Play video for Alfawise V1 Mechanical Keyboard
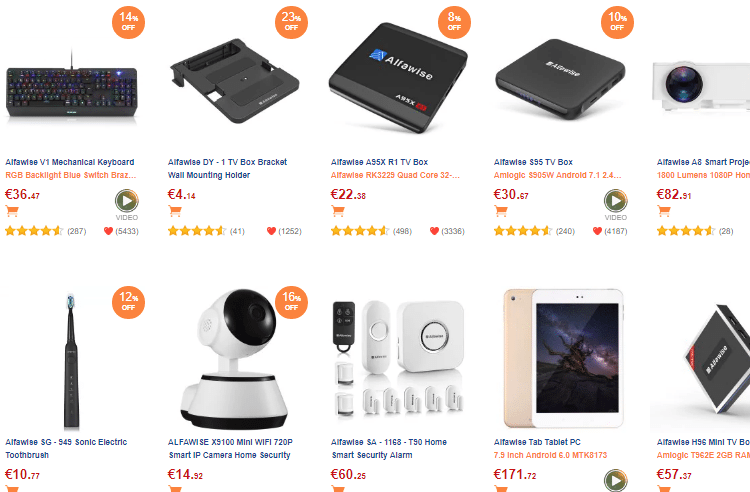The image size is (750, 492). (127, 200)
